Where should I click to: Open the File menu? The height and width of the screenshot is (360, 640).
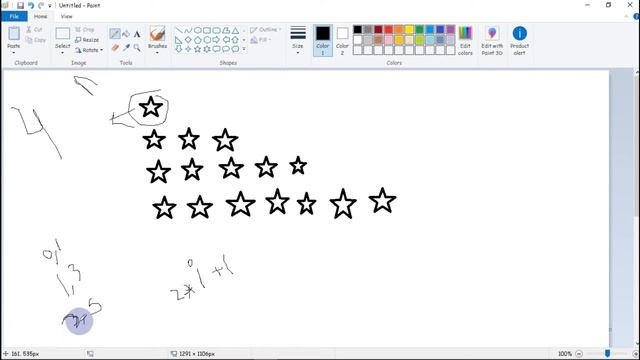tap(14, 16)
